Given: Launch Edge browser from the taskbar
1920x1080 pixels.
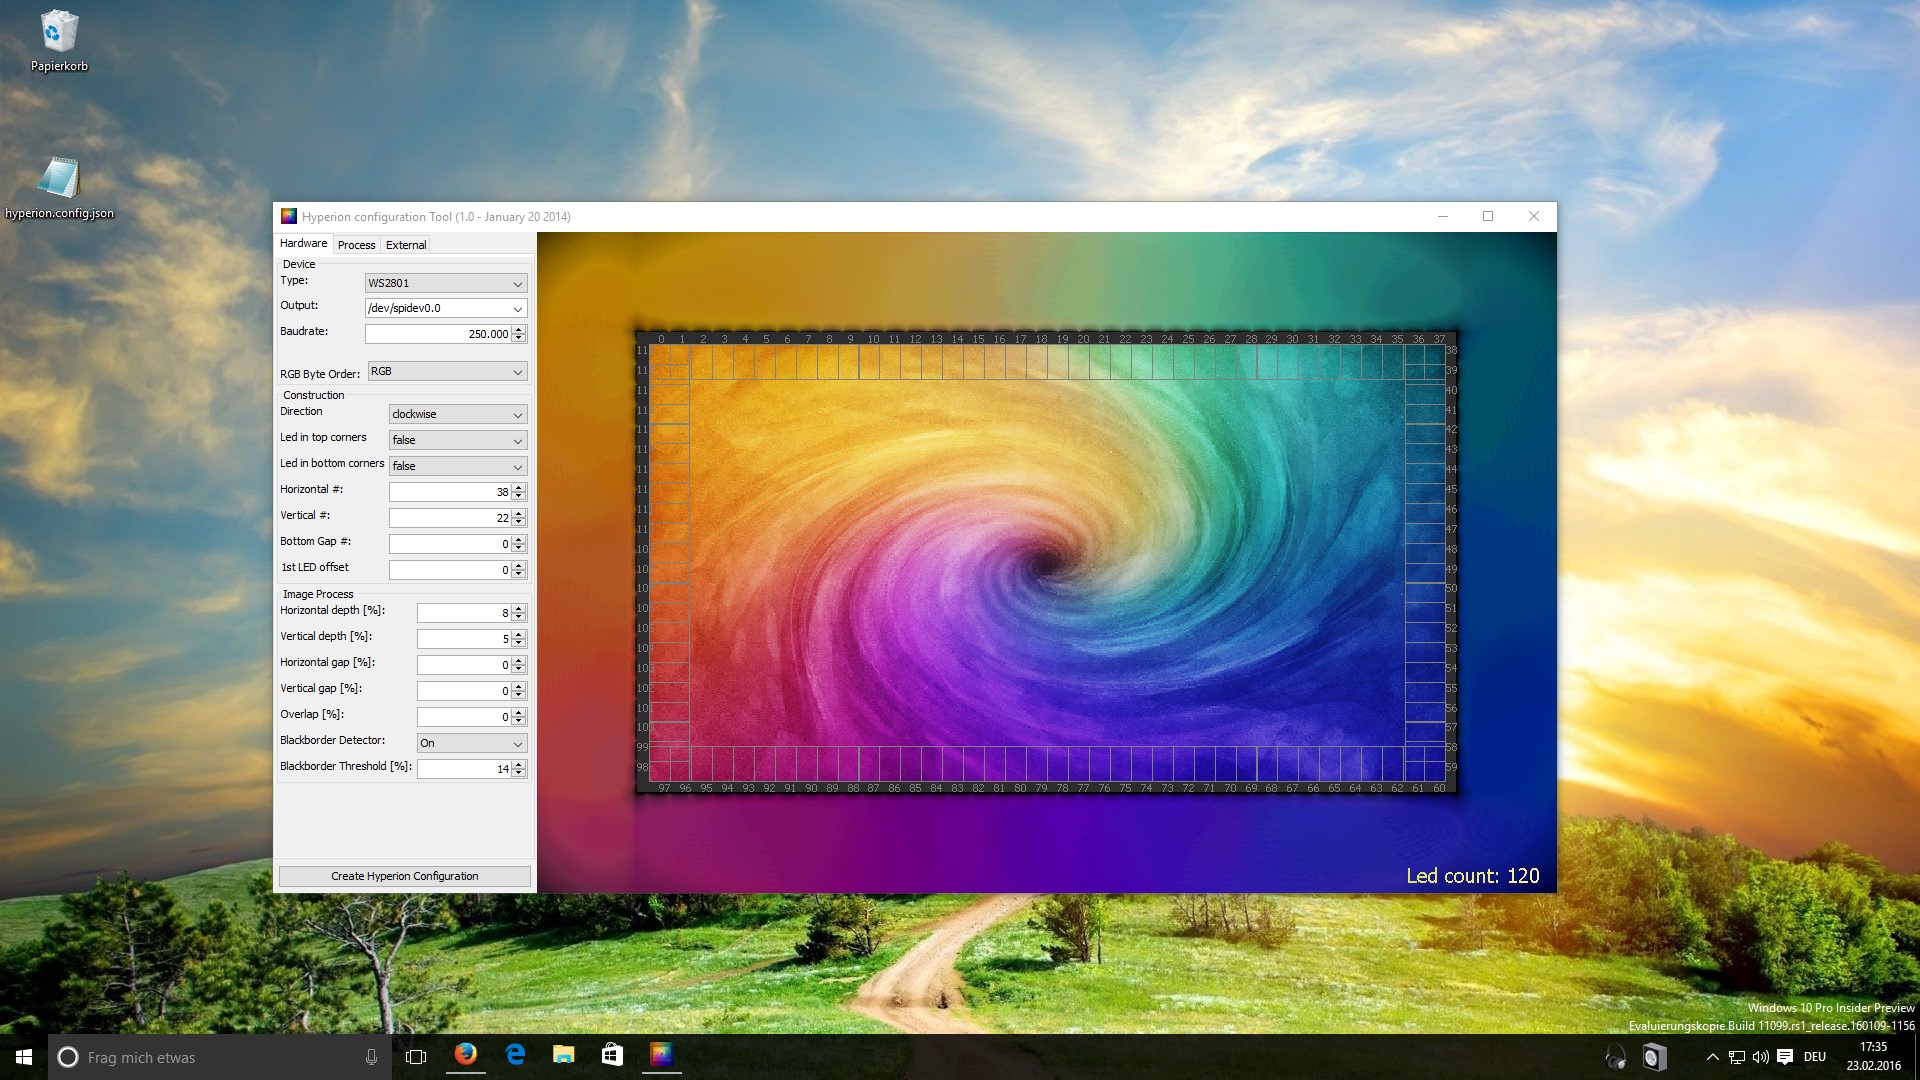Looking at the screenshot, I should coord(515,1055).
